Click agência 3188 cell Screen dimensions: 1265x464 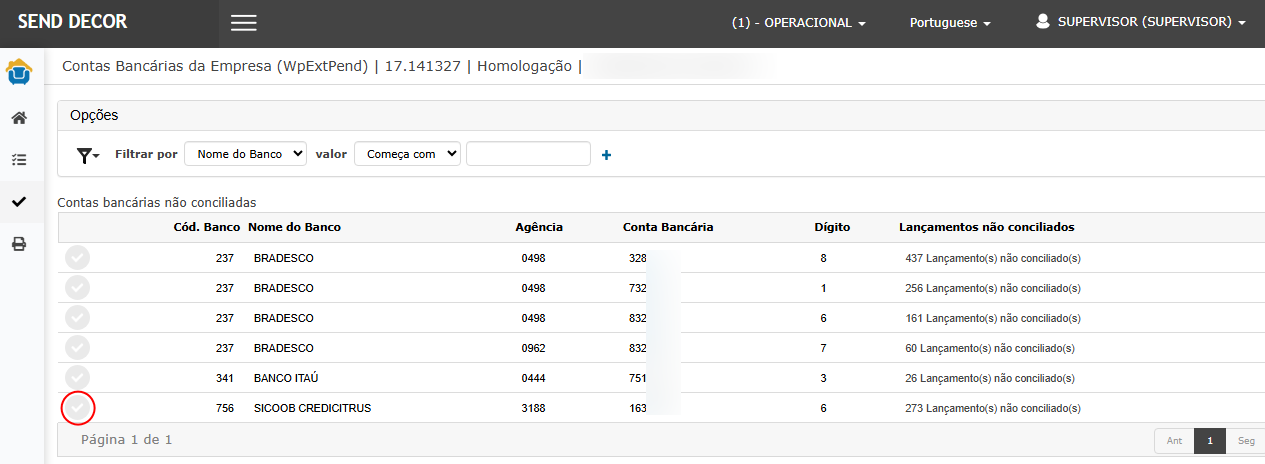(x=533, y=408)
